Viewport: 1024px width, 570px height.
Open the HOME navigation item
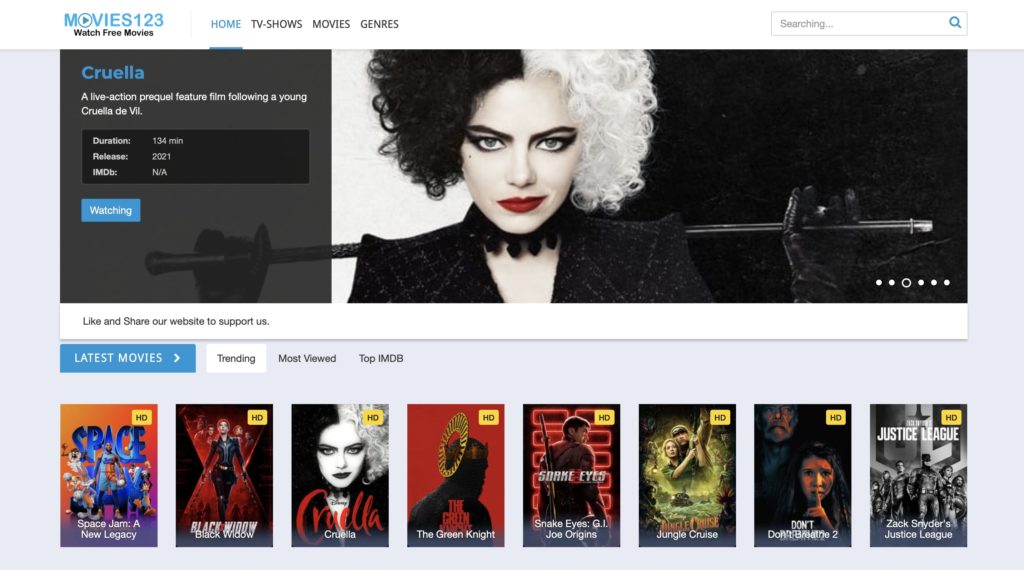point(225,24)
